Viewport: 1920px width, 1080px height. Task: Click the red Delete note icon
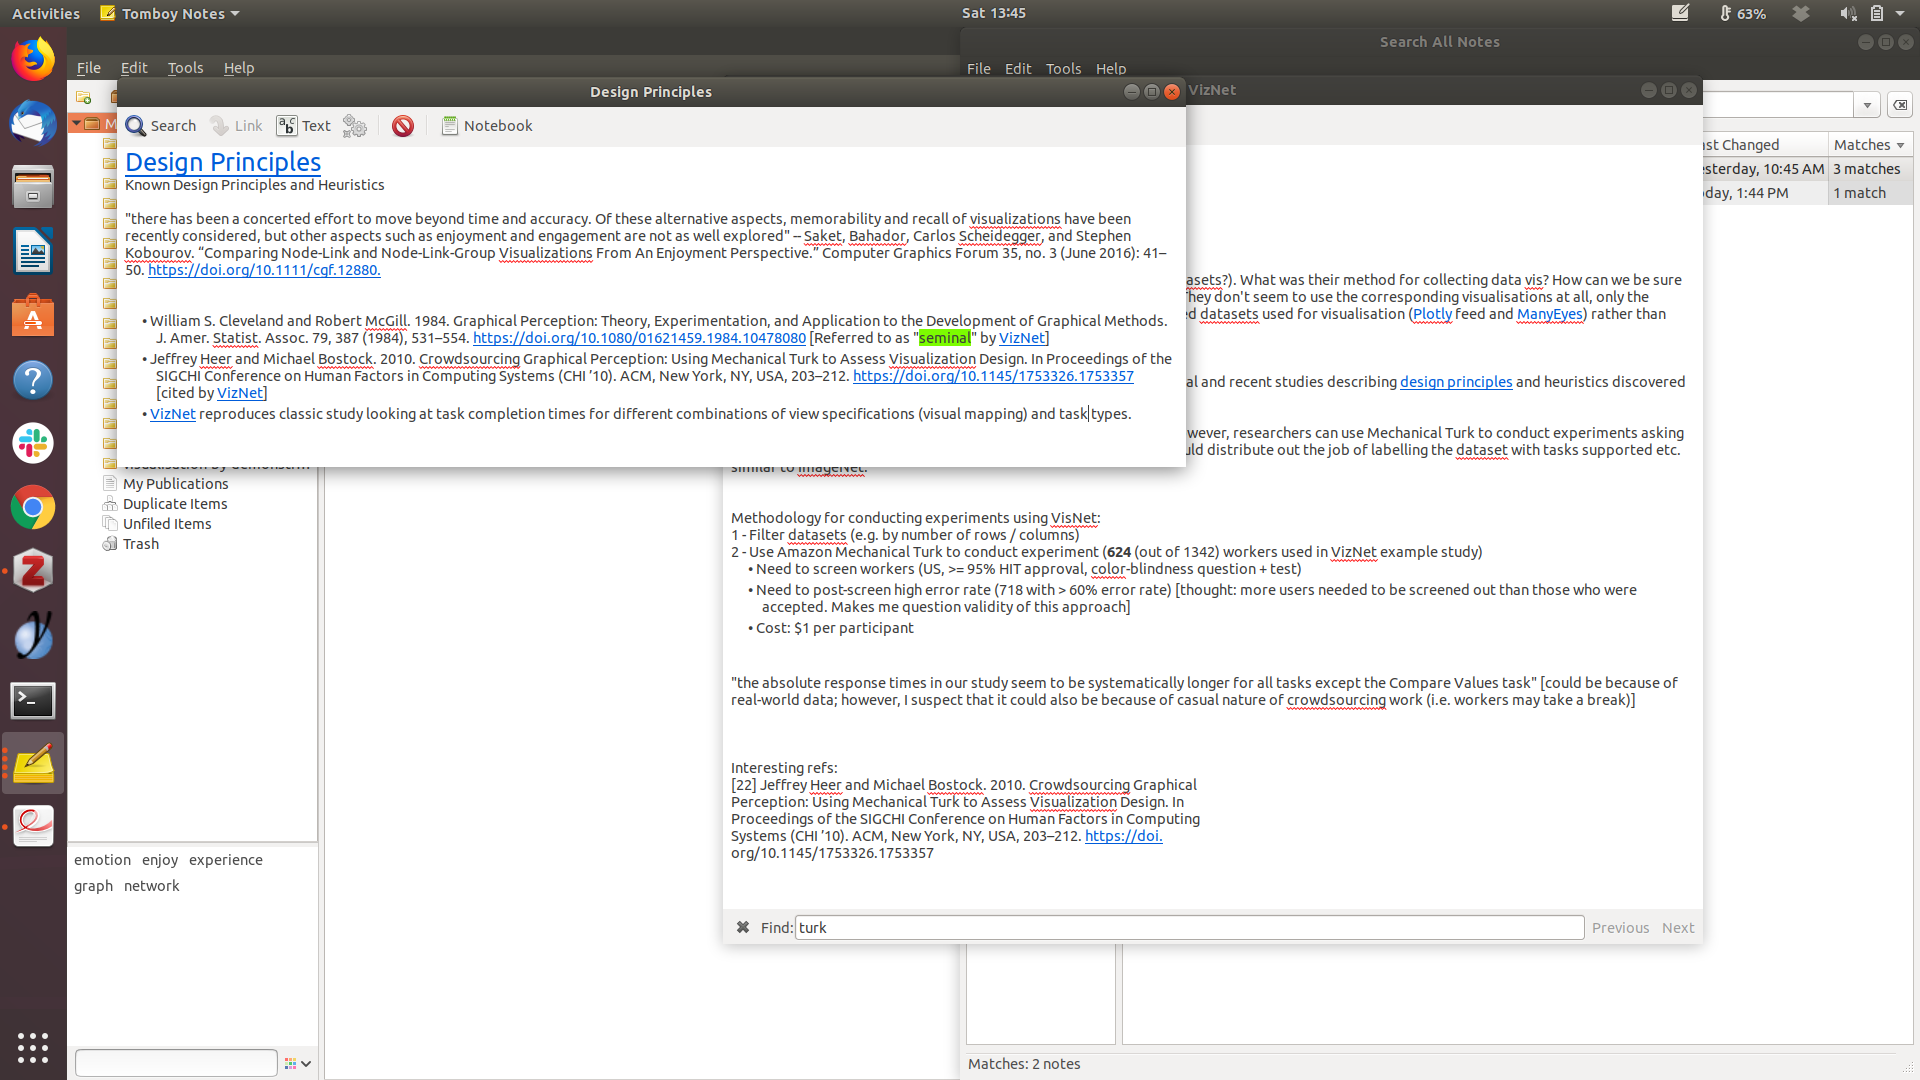(x=402, y=126)
